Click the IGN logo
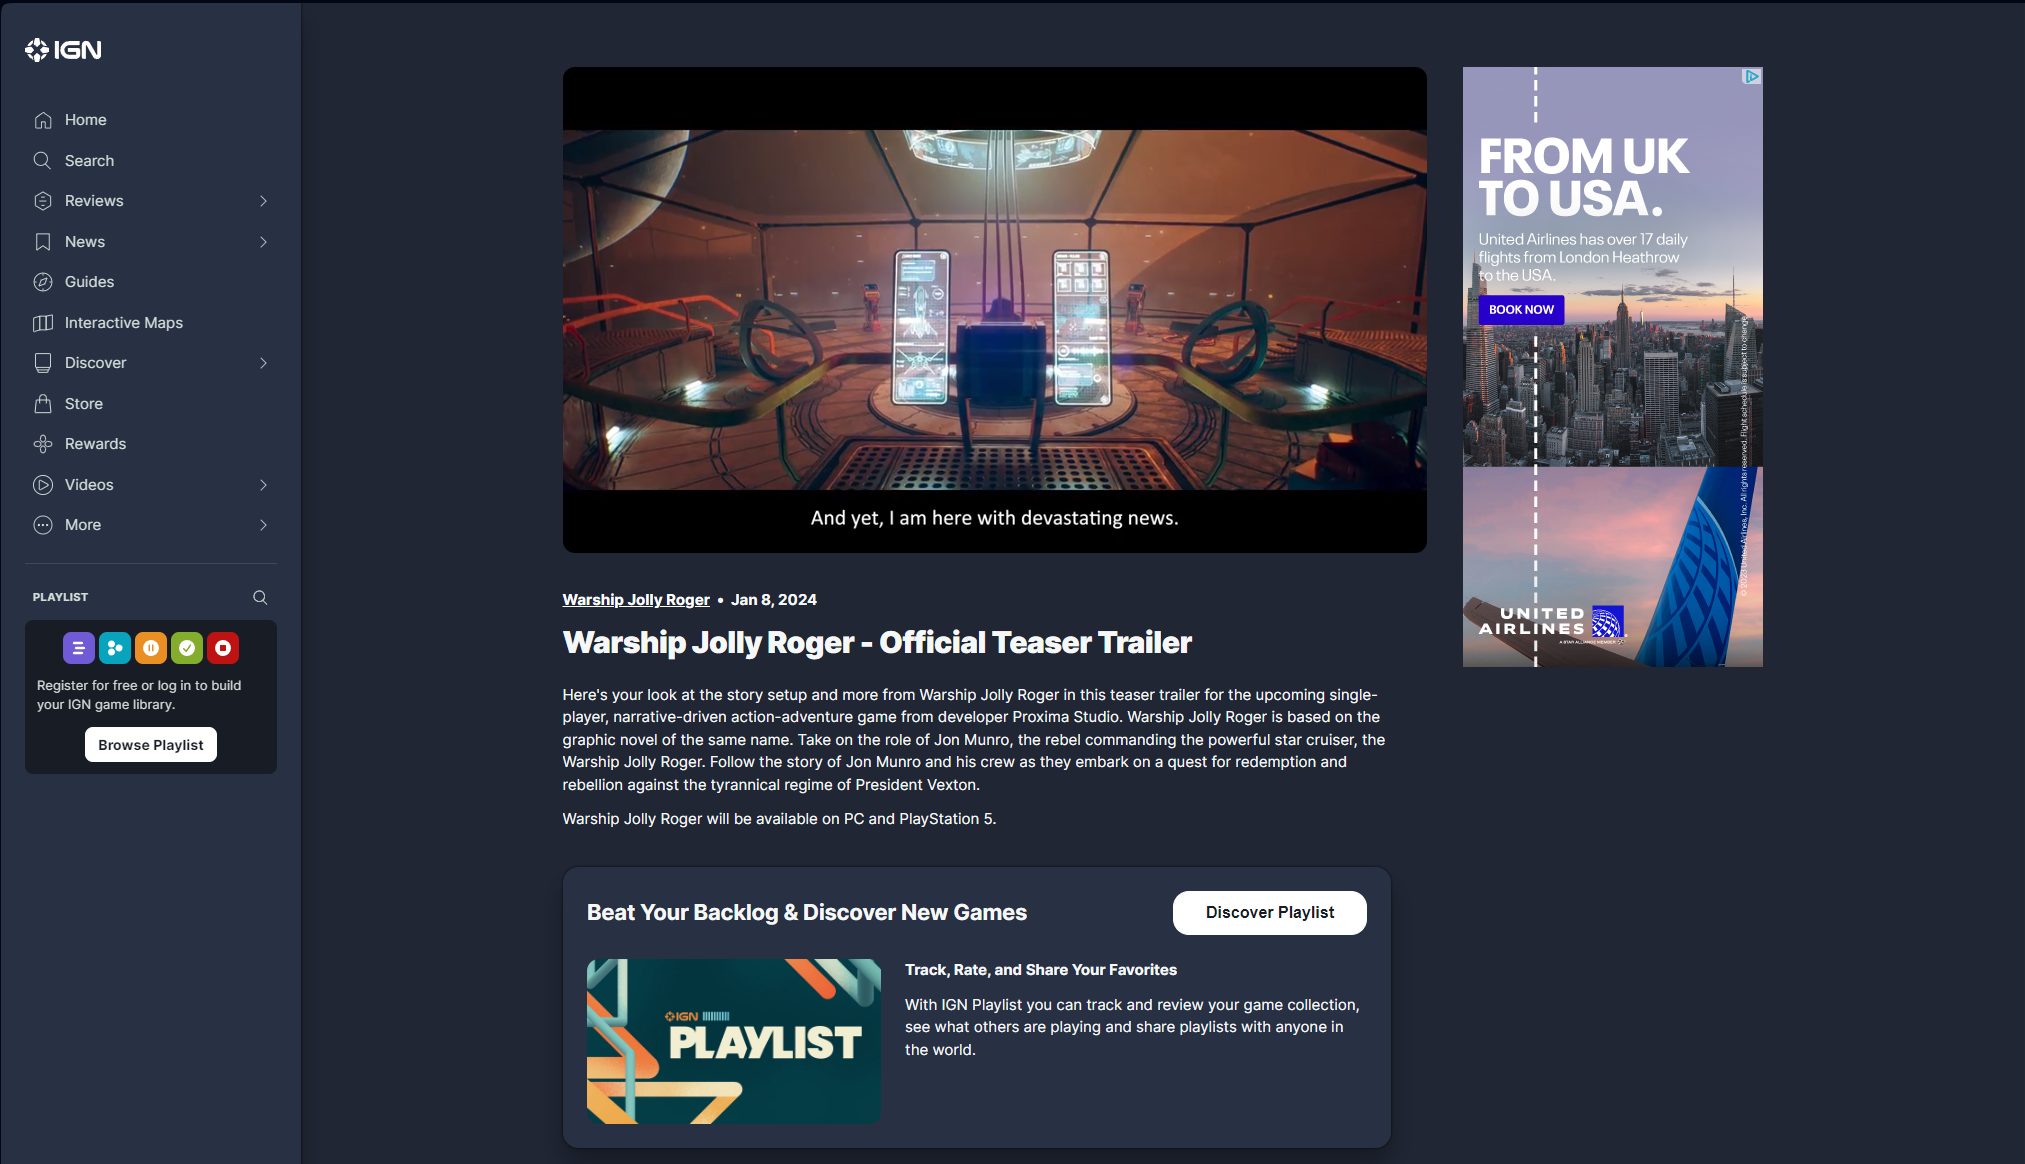The height and width of the screenshot is (1164, 2025). tap(63, 50)
